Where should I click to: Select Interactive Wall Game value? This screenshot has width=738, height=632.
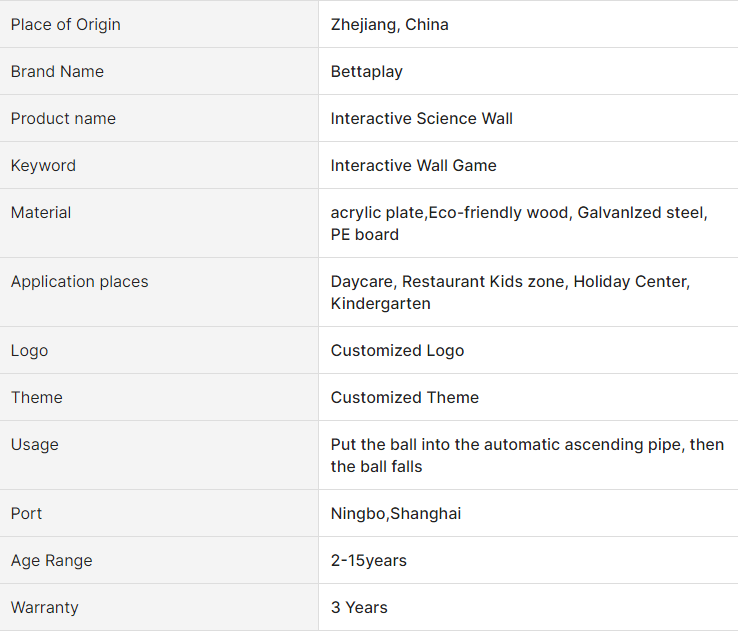coord(413,166)
